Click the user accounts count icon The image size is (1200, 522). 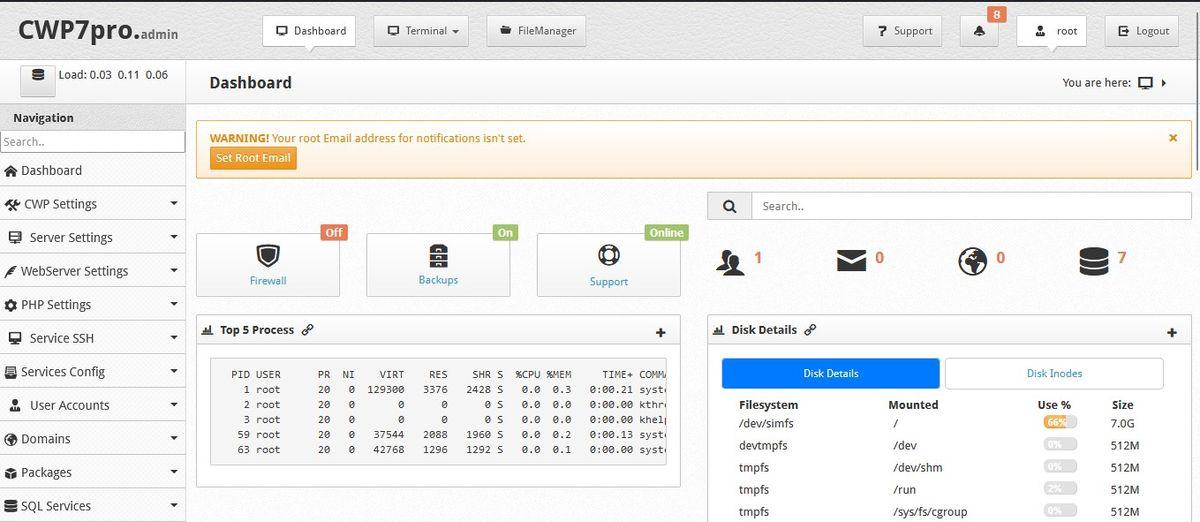tap(731, 262)
